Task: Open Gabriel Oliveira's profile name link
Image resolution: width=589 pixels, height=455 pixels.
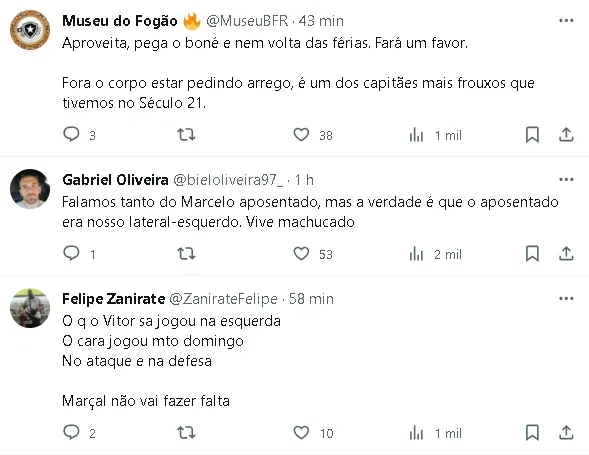Action: click(x=115, y=180)
